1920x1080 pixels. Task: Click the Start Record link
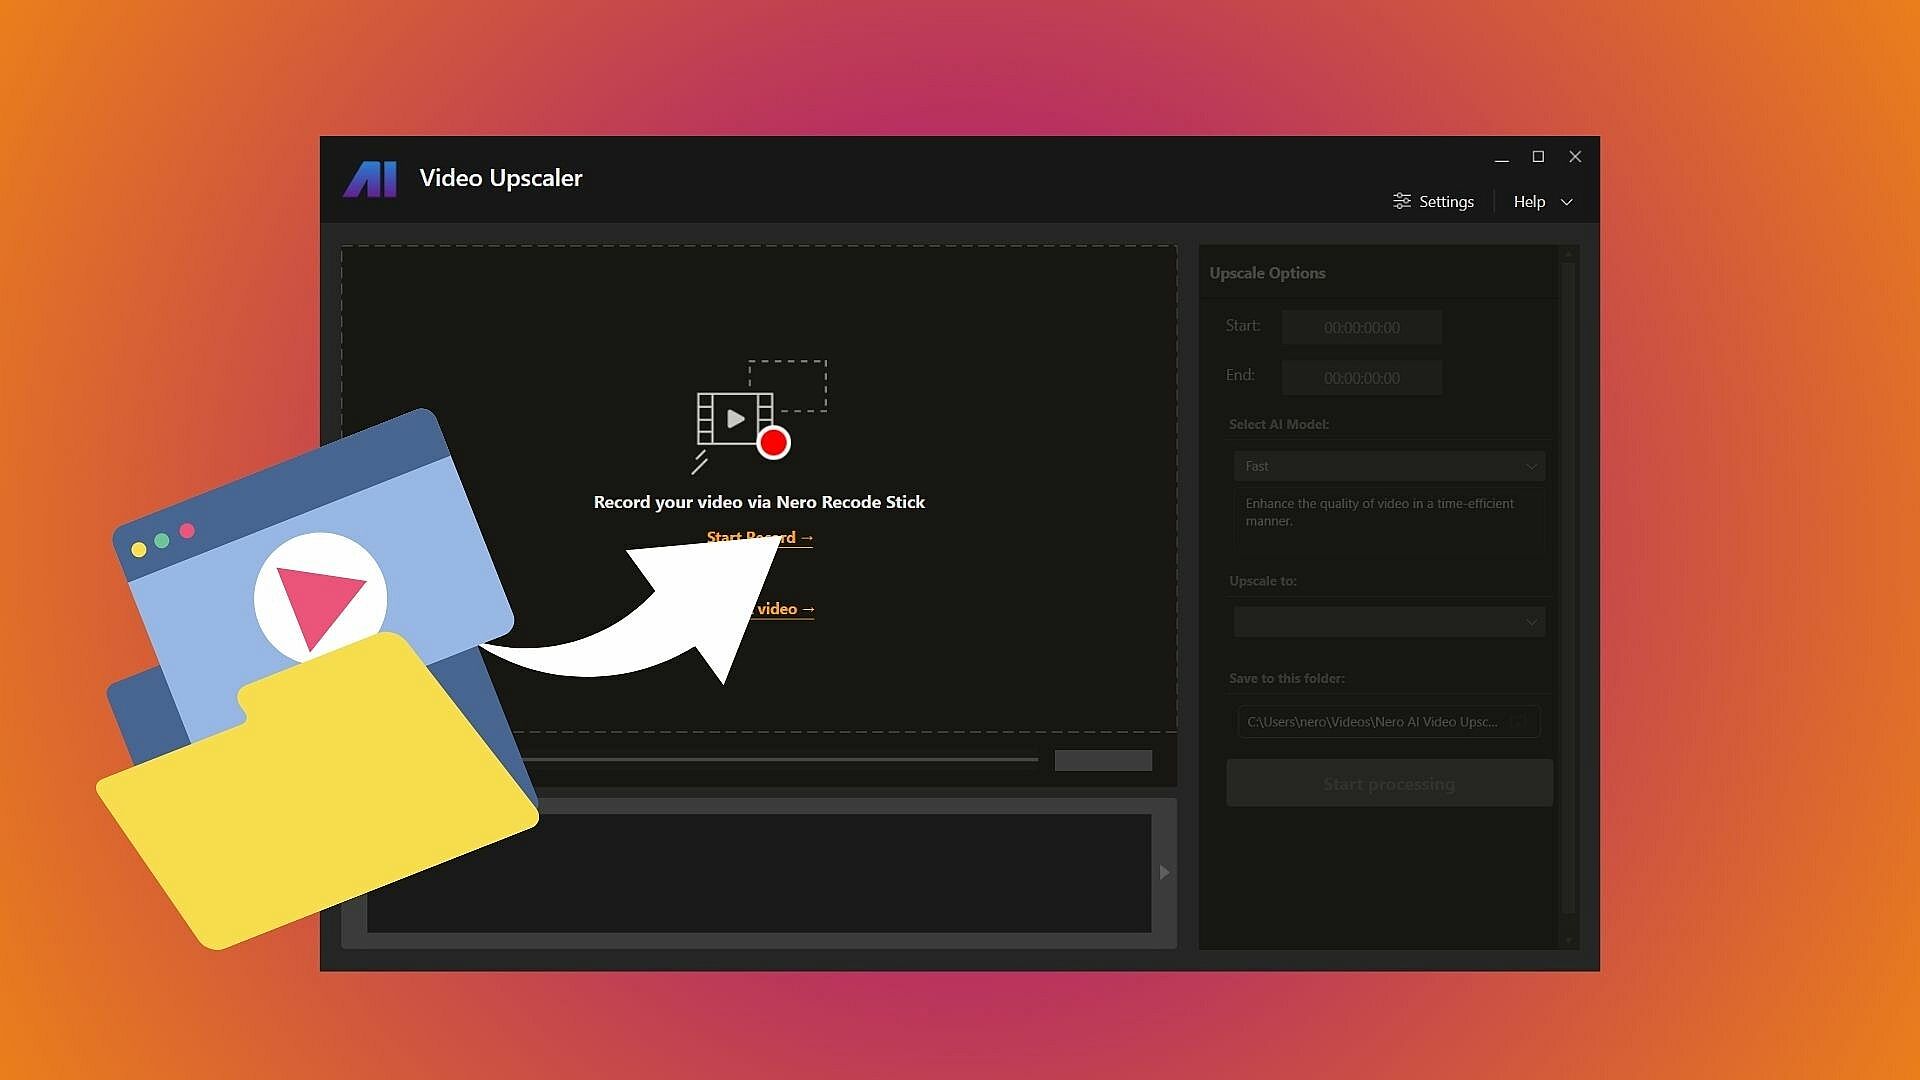tap(760, 537)
